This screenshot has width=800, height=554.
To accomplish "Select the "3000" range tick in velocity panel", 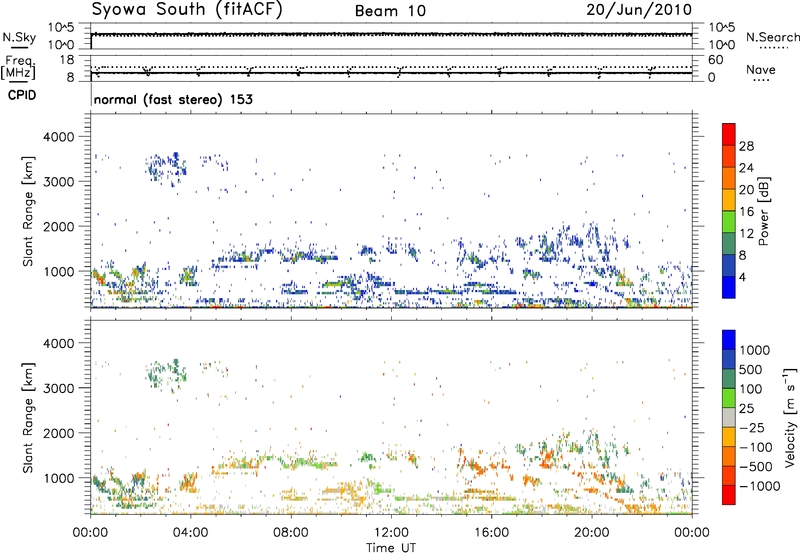I will point(59,388).
